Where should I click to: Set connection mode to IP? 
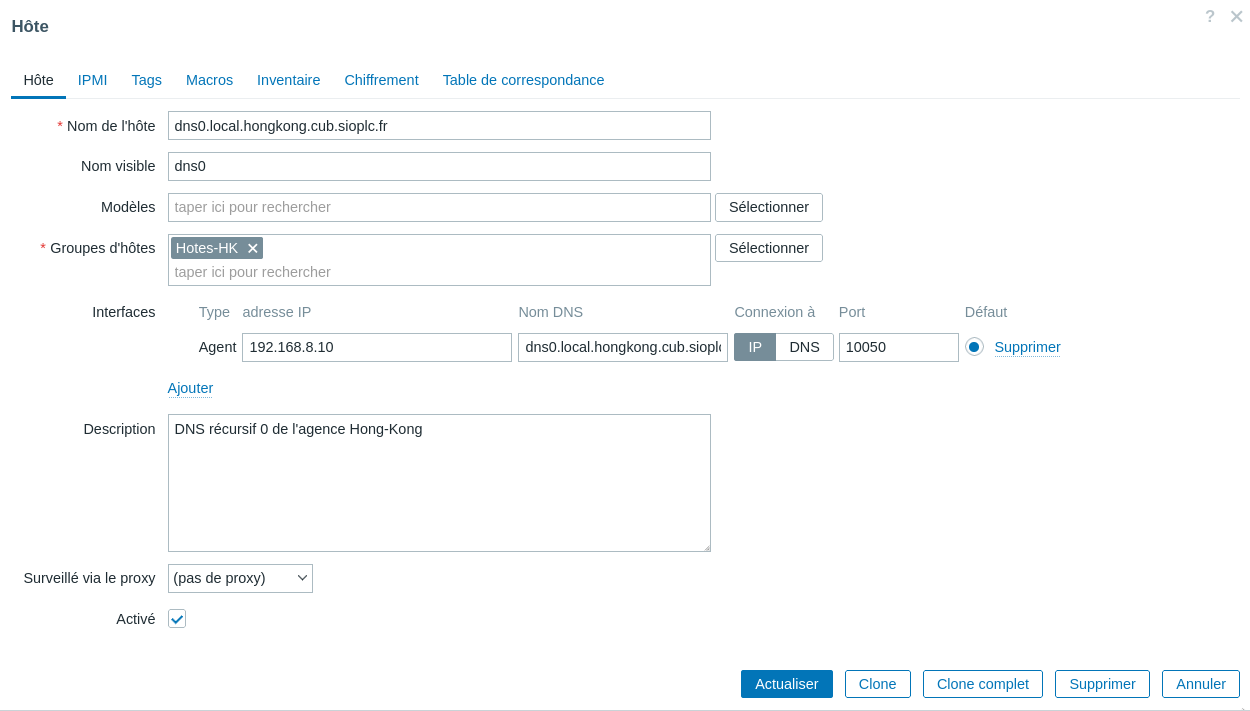(x=755, y=347)
